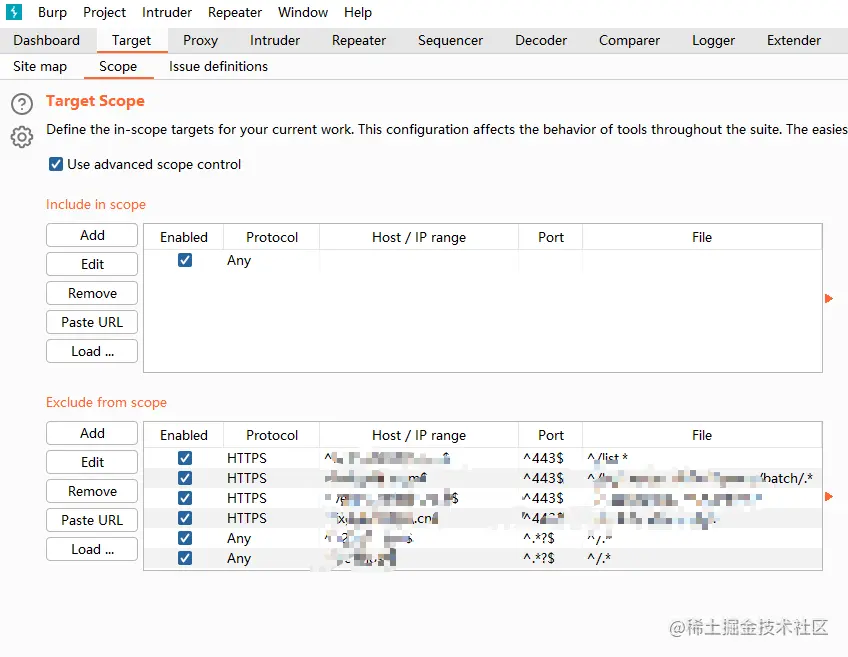Screen dimensions: 848x657
Task: Sort exclude table by File column
Action: pyautogui.click(x=702, y=435)
